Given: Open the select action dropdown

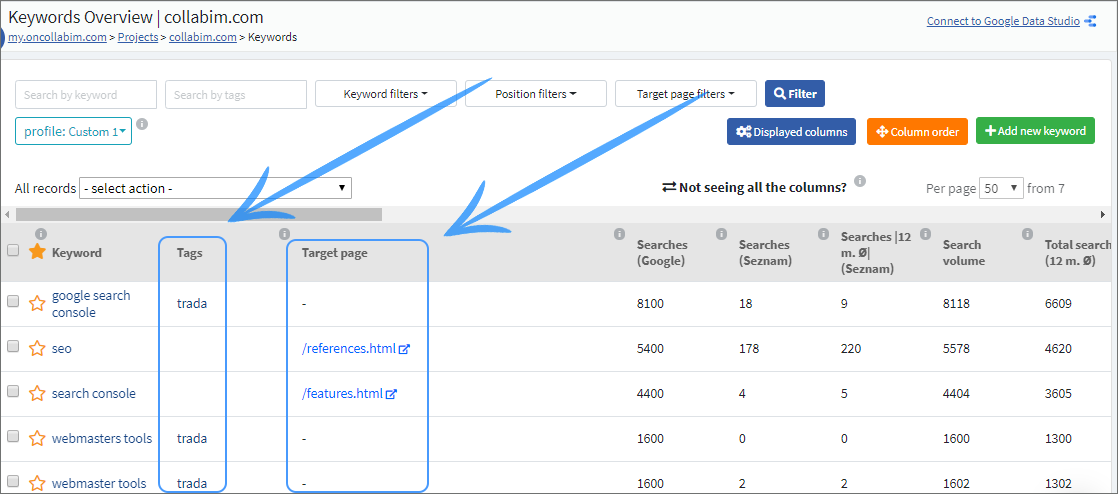Looking at the screenshot, I should pyautogui.click(x=215, y=188).
